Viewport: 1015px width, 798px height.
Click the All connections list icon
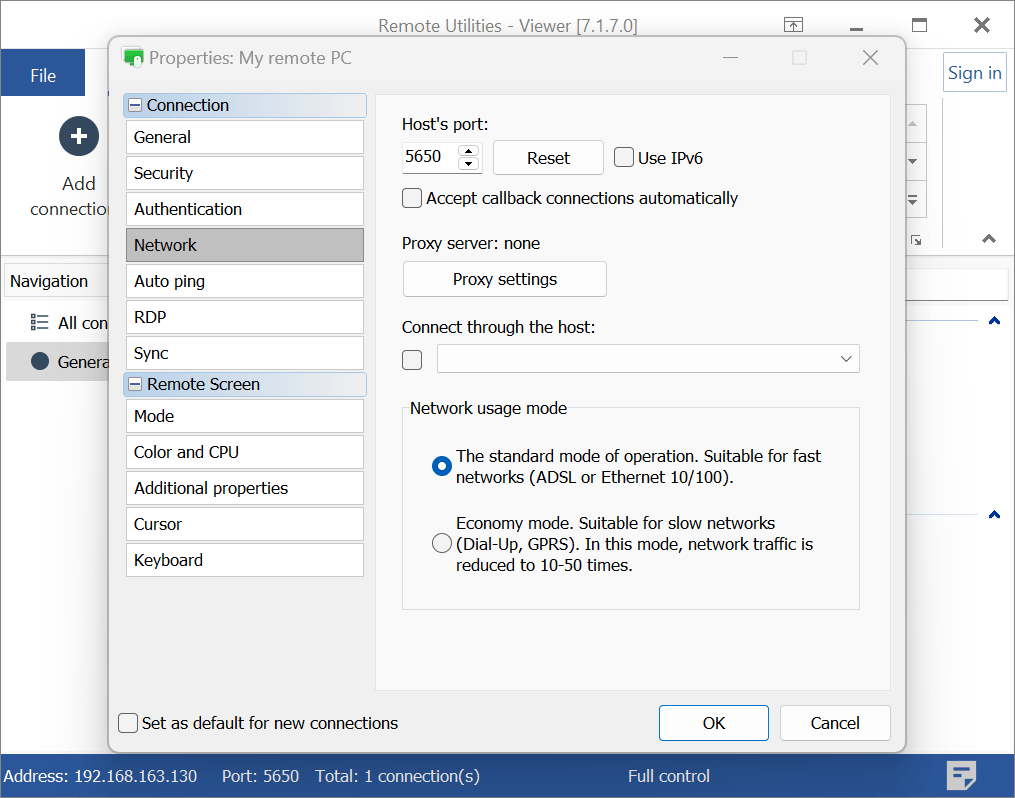pyautogui.click(x=39, y=322)
